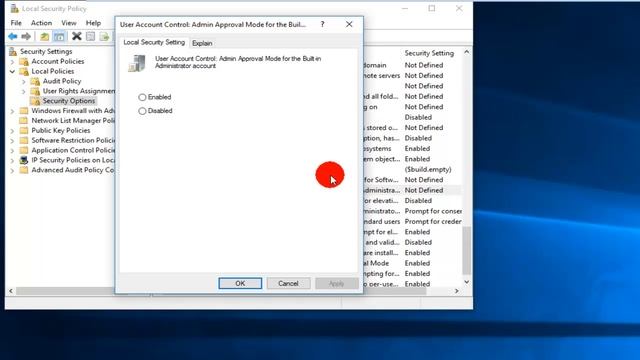The width and height of the screenshot is (640, 360).
Task: Click the Advanced Audit Policy folder icon
Action: [x=24, y=170]
